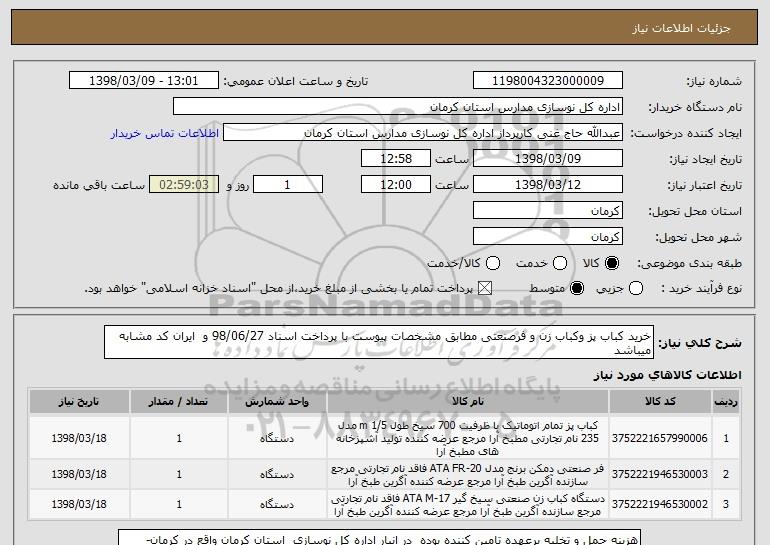The width and height of the screenshot is (770, 545).
Task: Click product code 375222165799​0006
Action: 660,438
